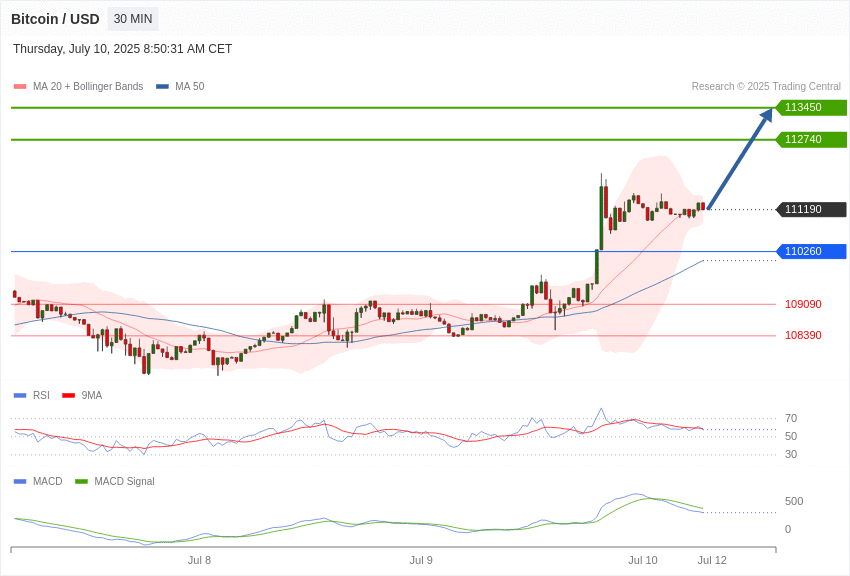Click the 108390 support price value
Image resolution: width=850 pixels, height=576 pixels.
coord(803,335)
